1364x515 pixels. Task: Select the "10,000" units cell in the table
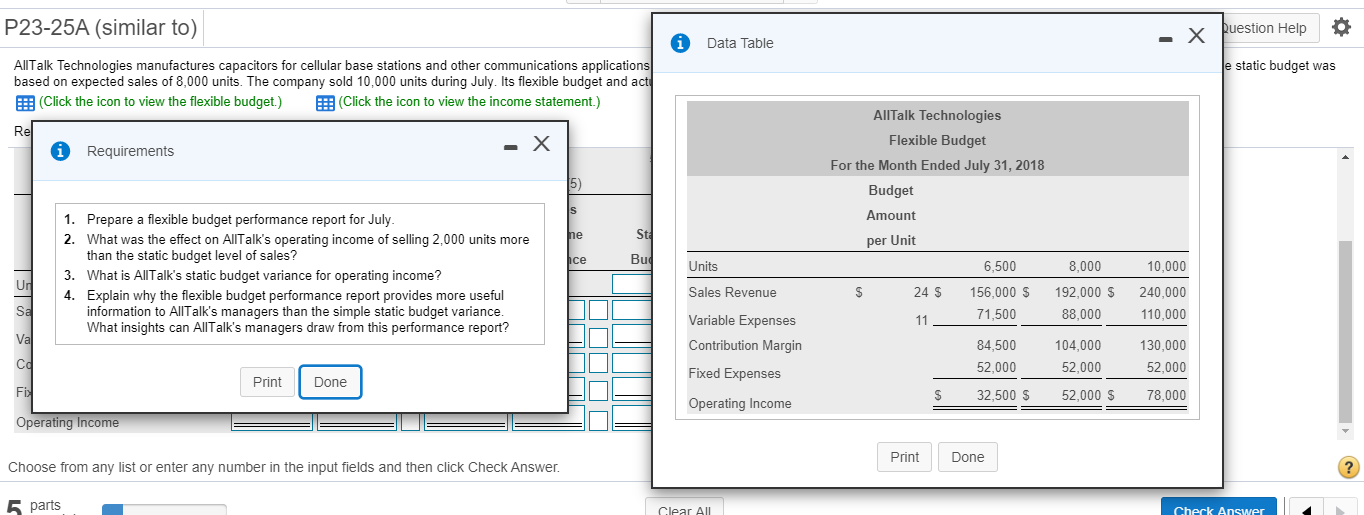(x=1166, y=267)
